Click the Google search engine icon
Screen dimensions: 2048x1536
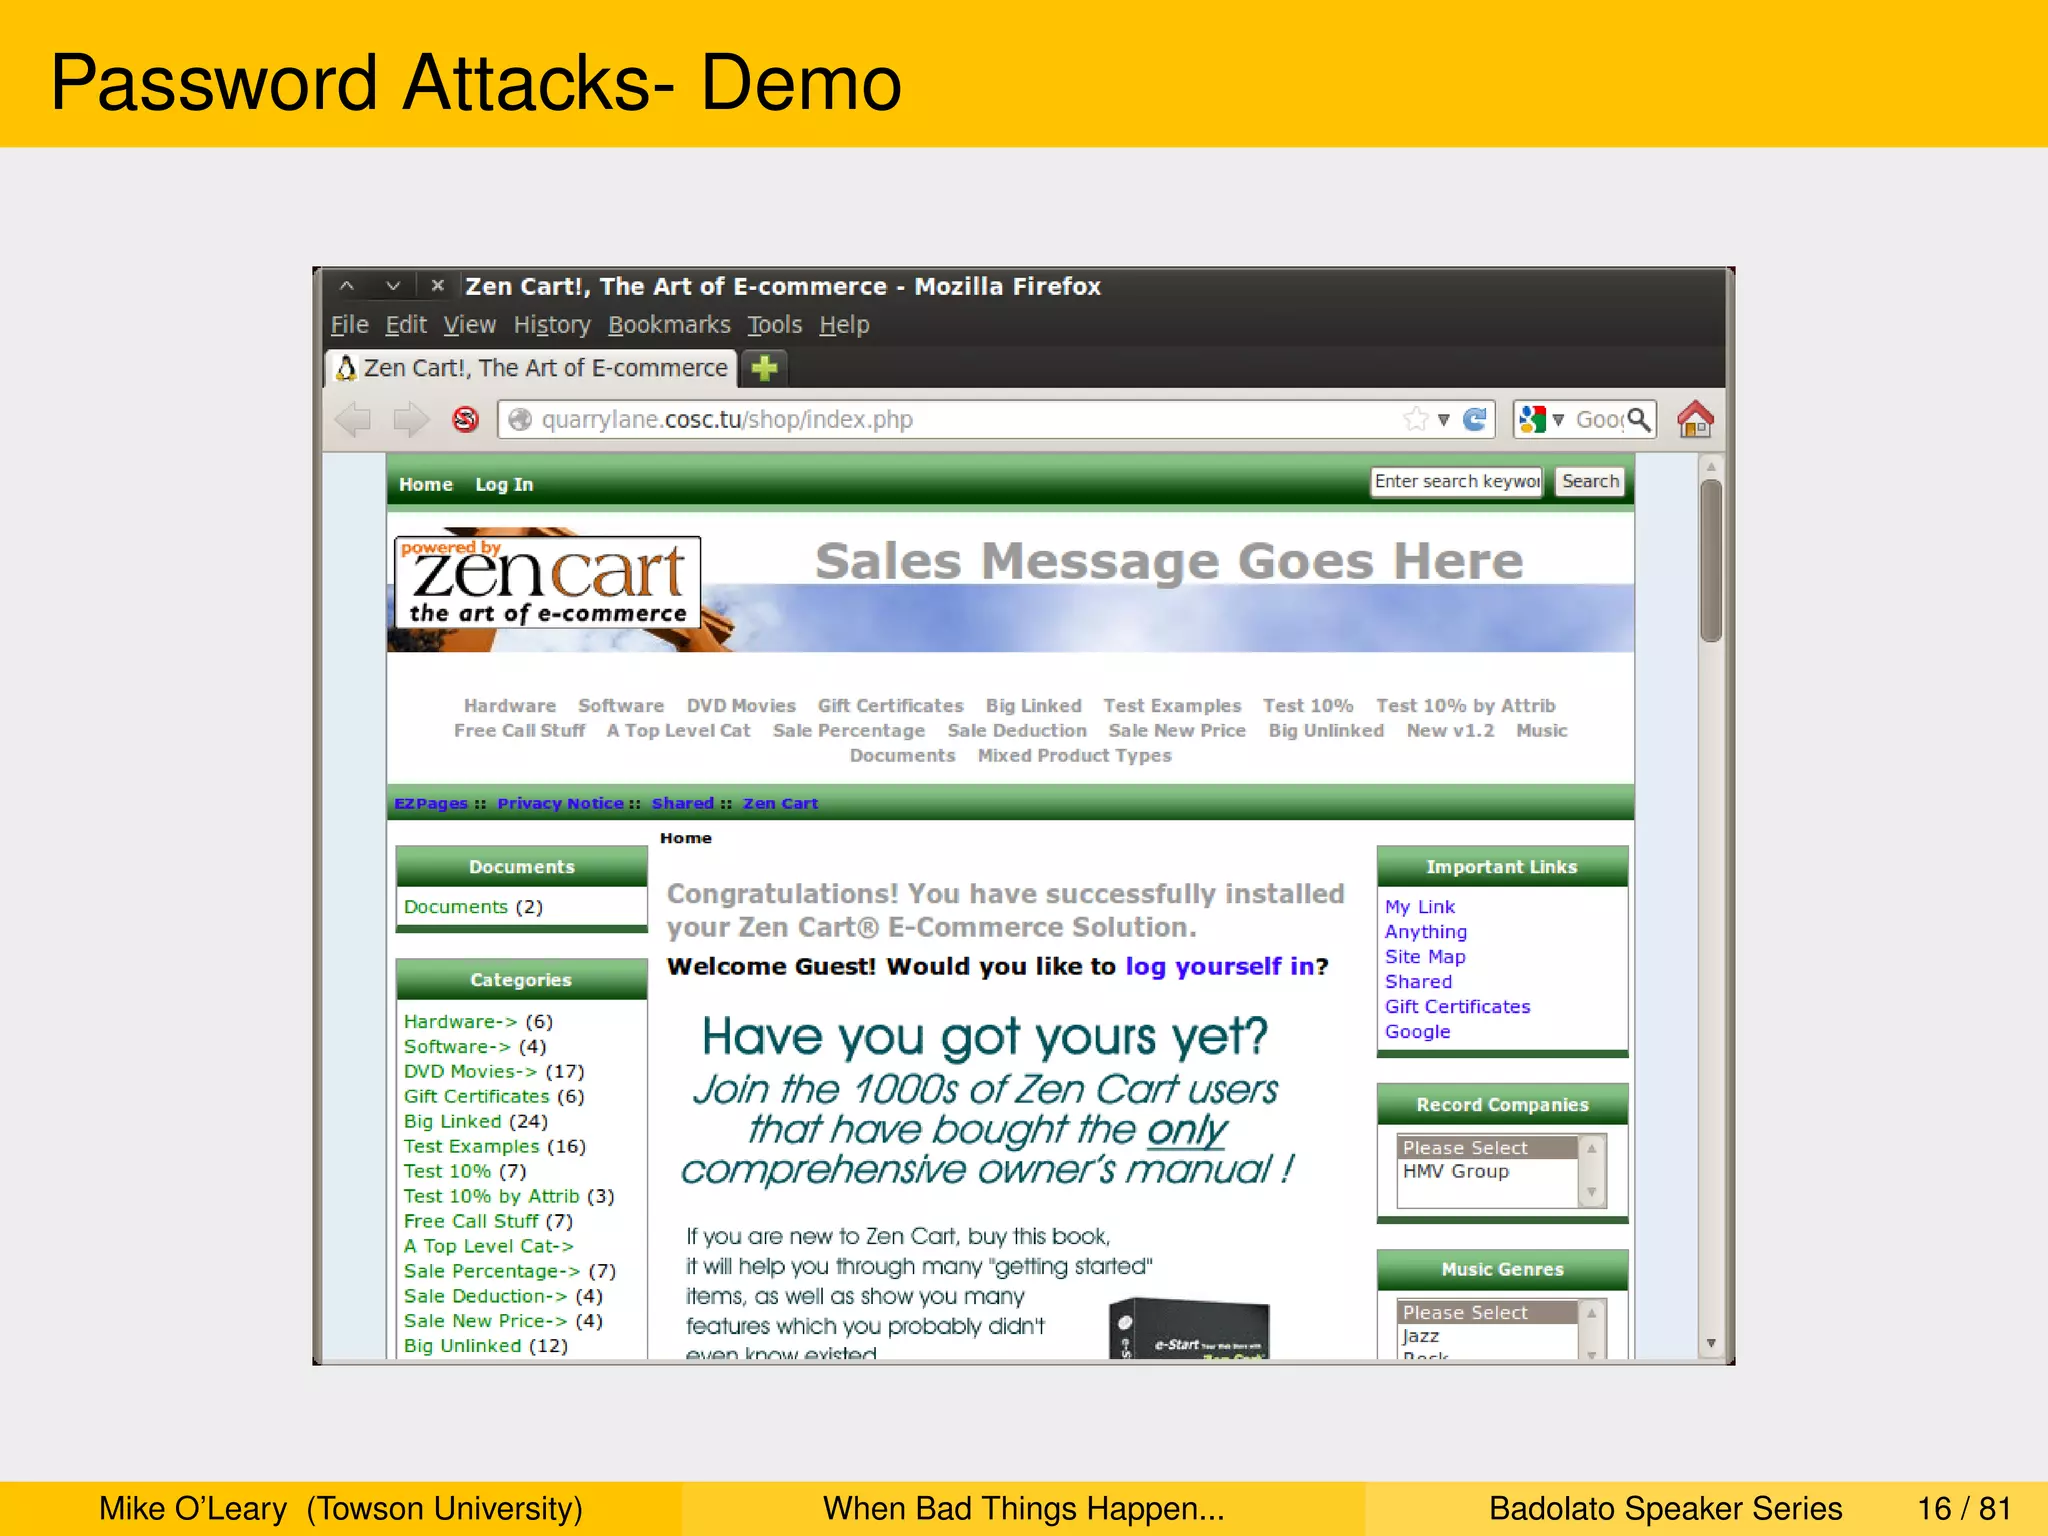click(x=1531, y=419)
